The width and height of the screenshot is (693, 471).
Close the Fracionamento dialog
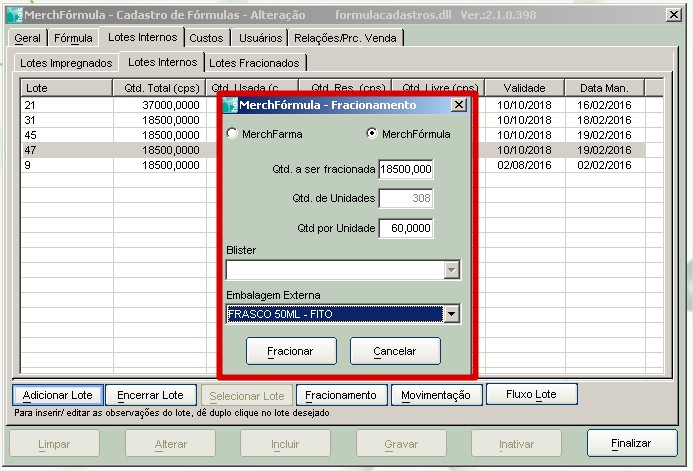click(x=459, y=105)
